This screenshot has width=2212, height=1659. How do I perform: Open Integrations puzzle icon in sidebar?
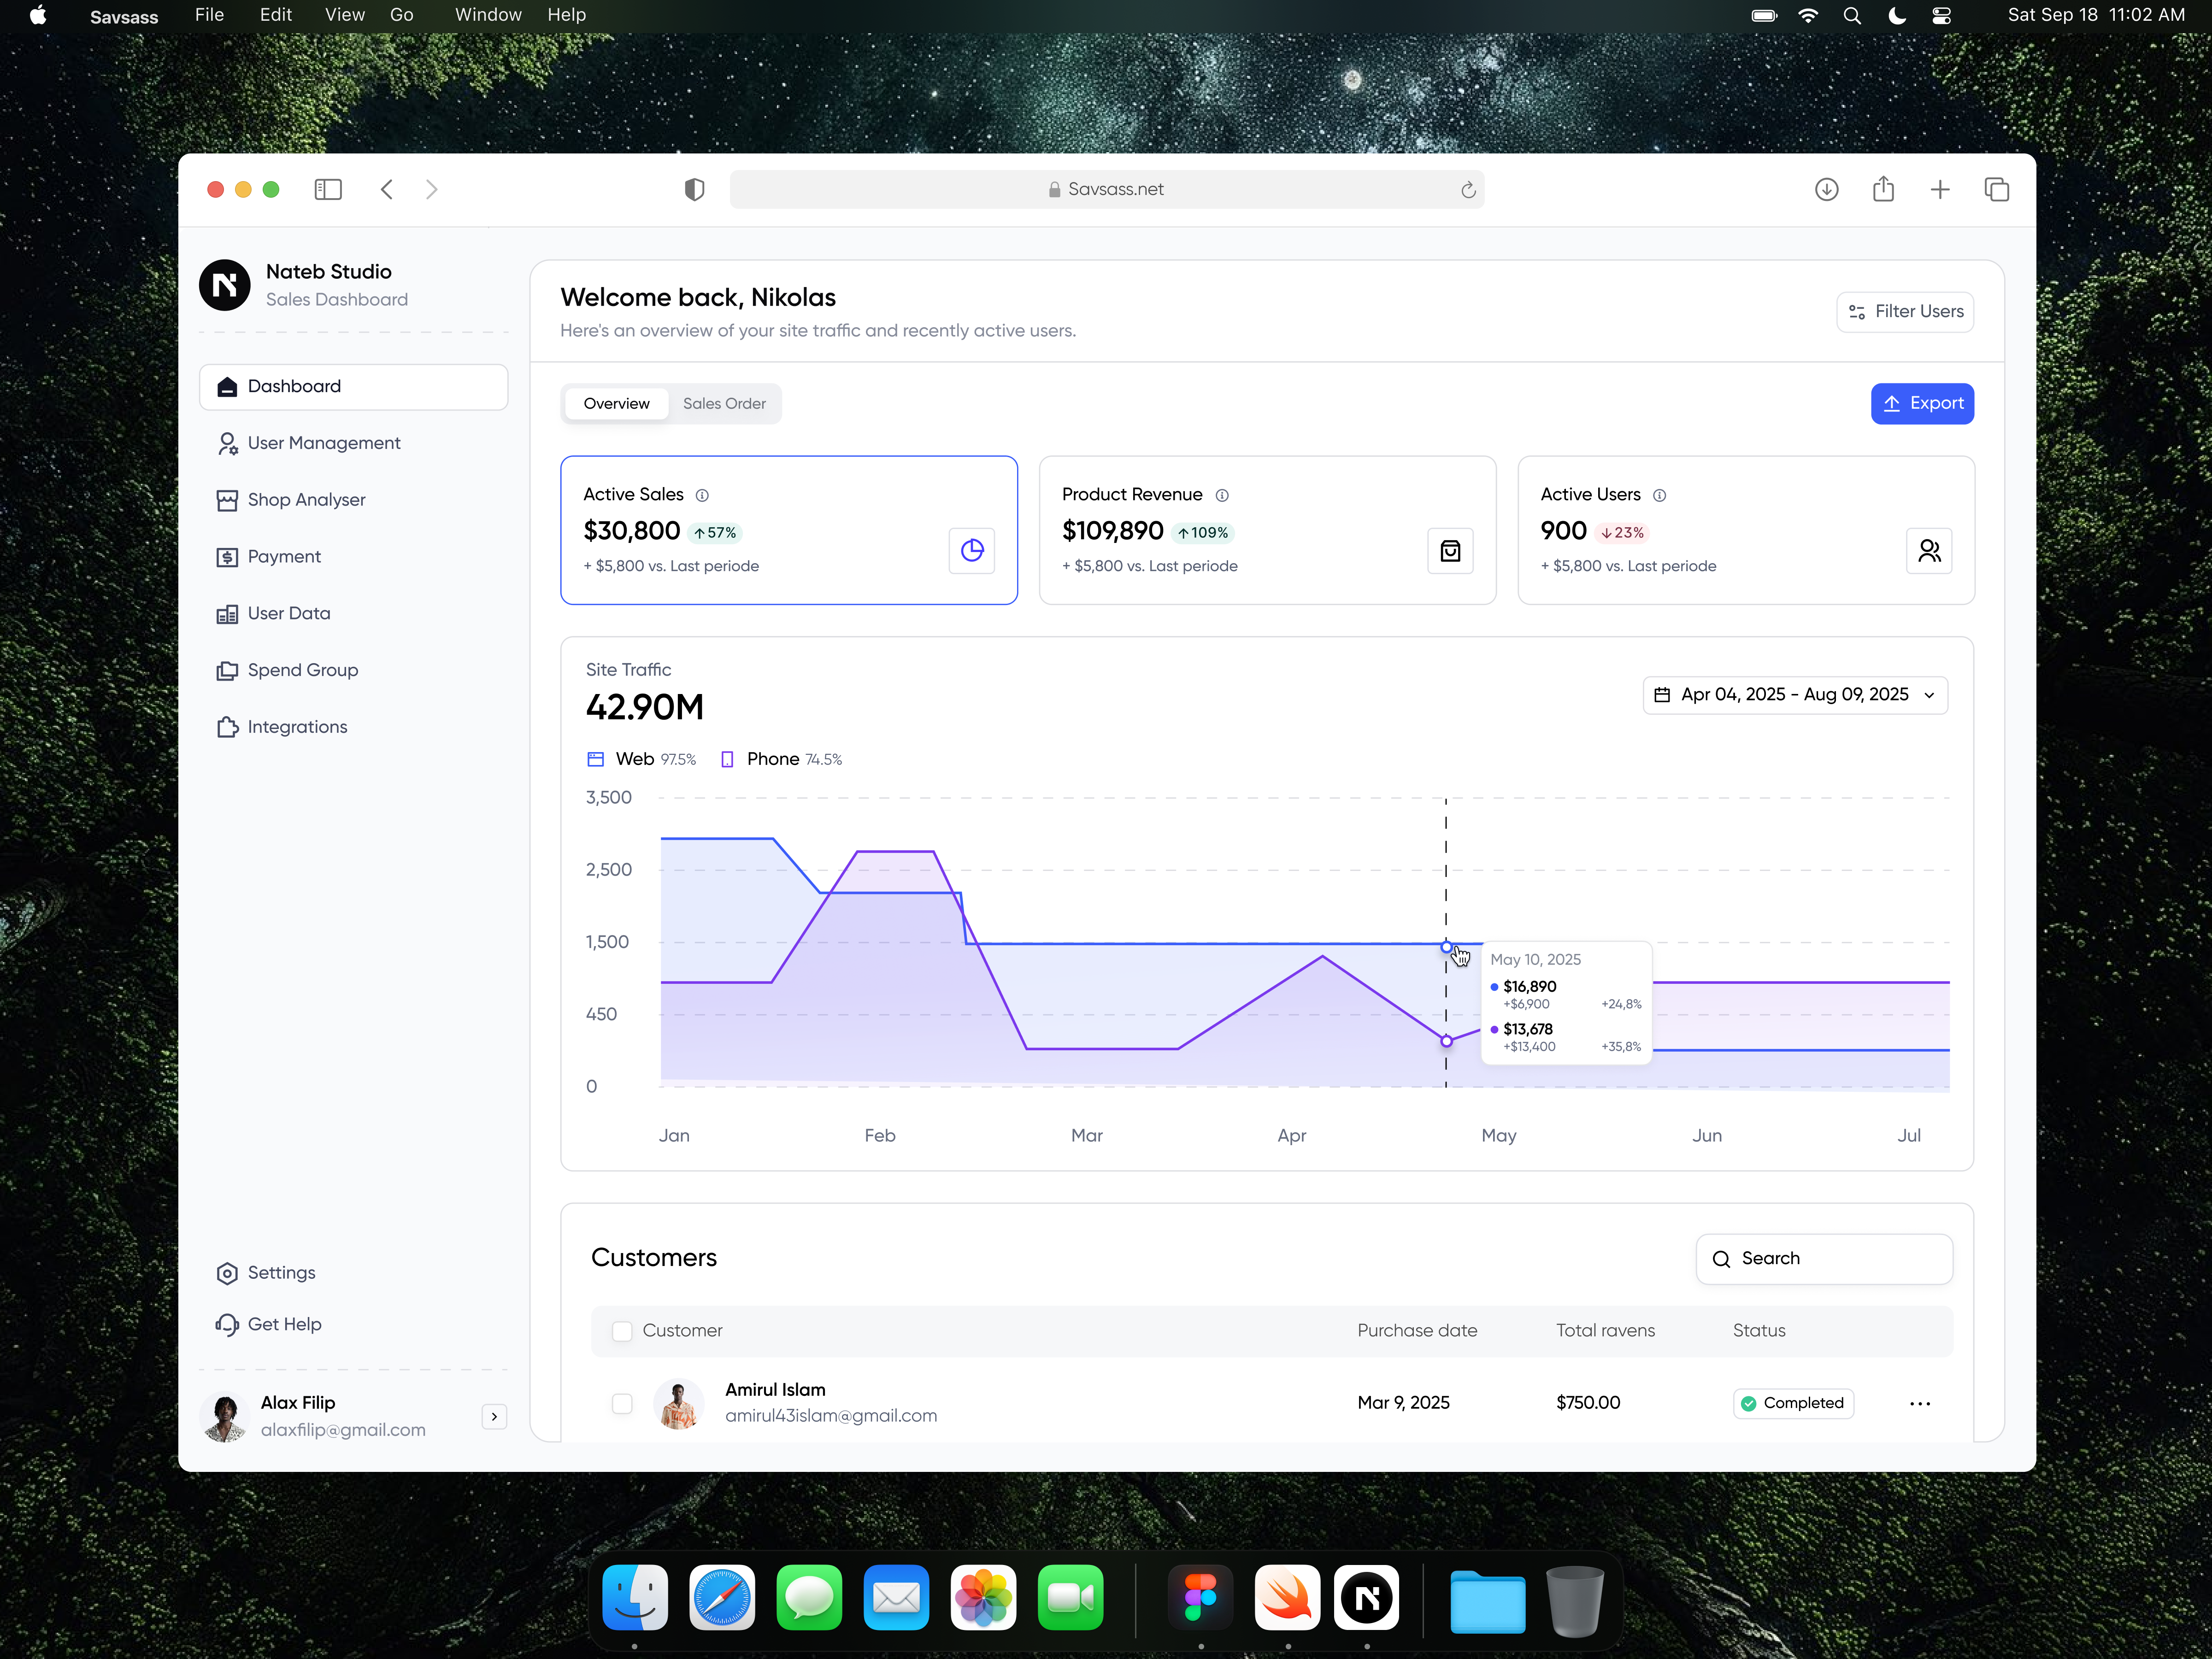point(228,727)
